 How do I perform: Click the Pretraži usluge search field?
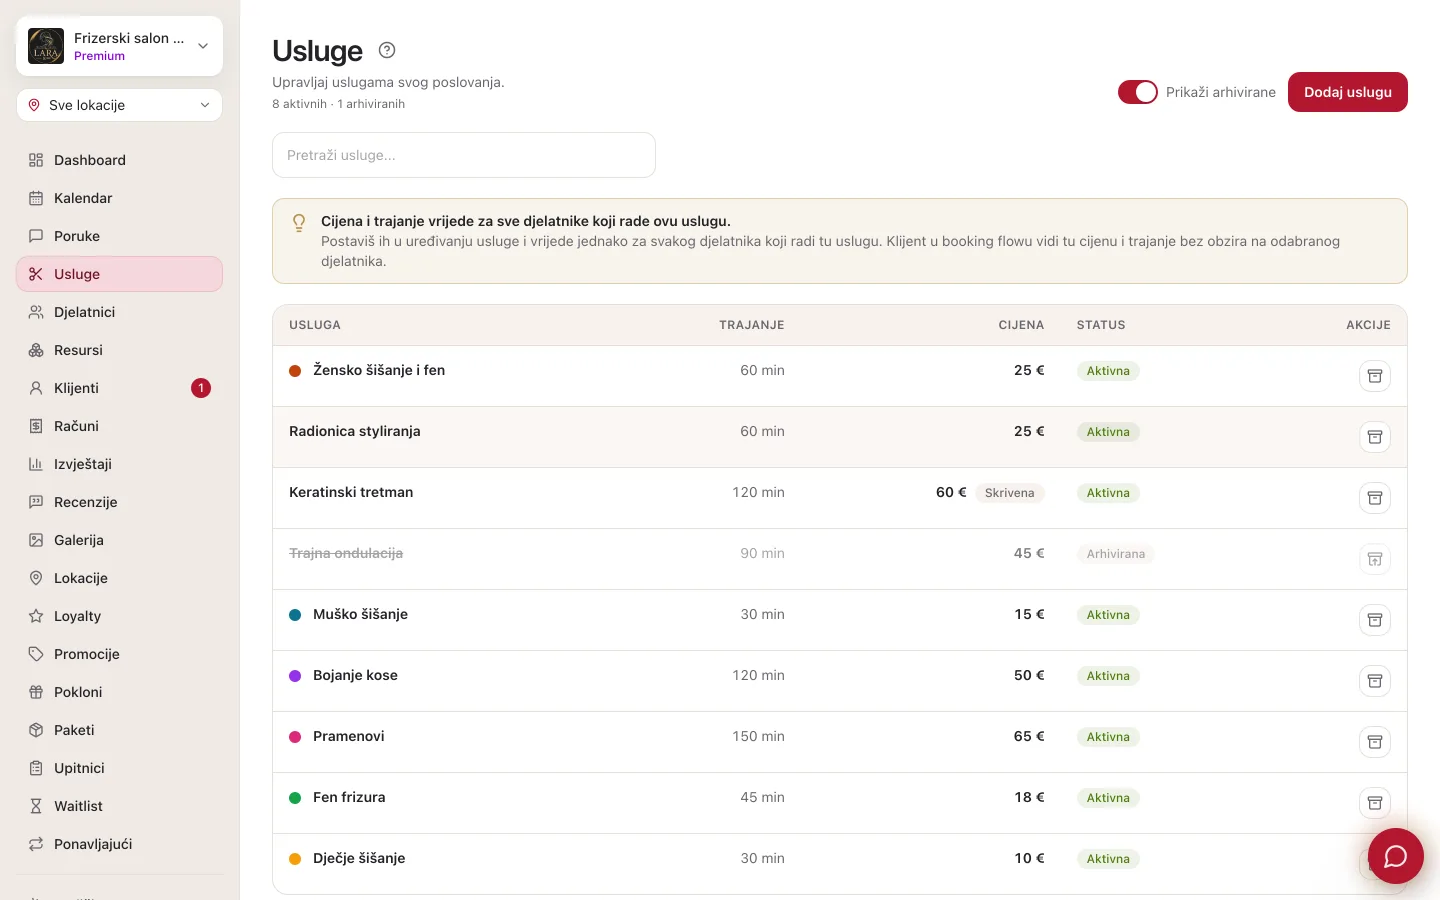coord(464,155)
